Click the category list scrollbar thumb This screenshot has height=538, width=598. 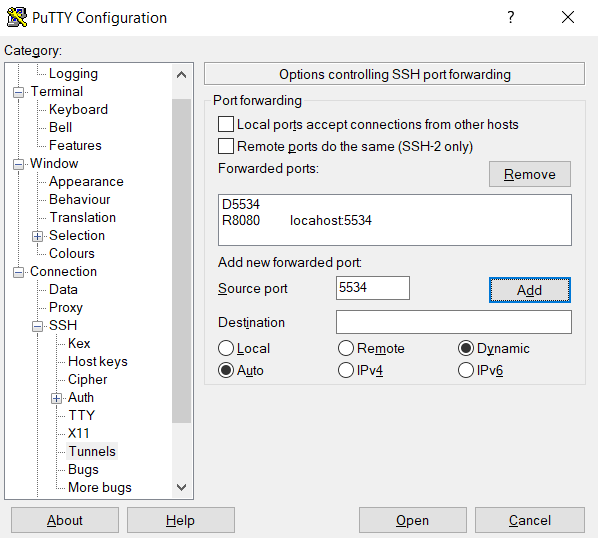tap(182, 261)
